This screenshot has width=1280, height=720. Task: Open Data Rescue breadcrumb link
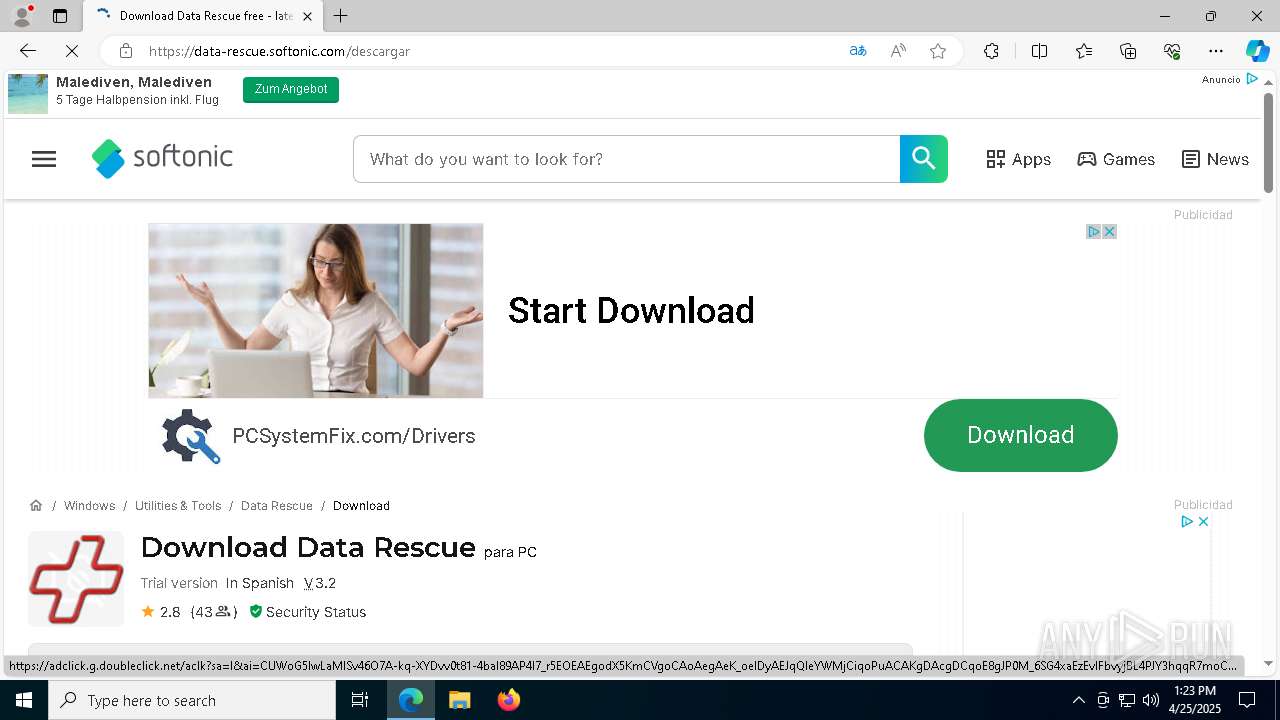click(x=277, y=506)
